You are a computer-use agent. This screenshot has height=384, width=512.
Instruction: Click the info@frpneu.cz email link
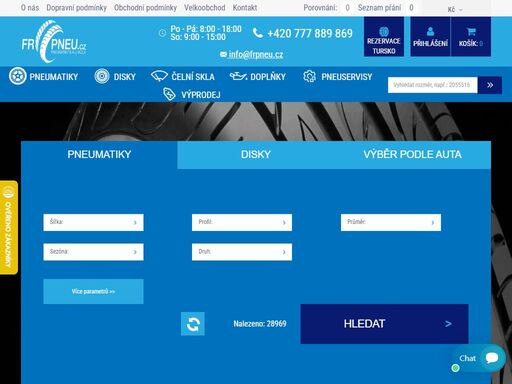click(256, 54)
